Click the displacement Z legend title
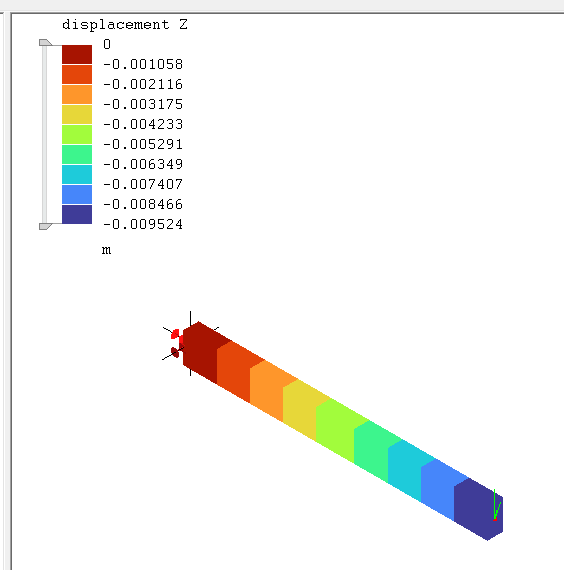 125,25
